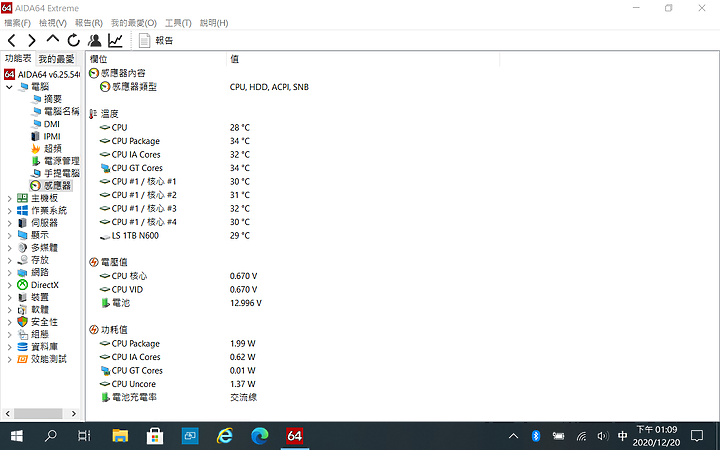This screenshot has width=720, height=450.
Task: Click the 值 column header
Action: point(363,59)
